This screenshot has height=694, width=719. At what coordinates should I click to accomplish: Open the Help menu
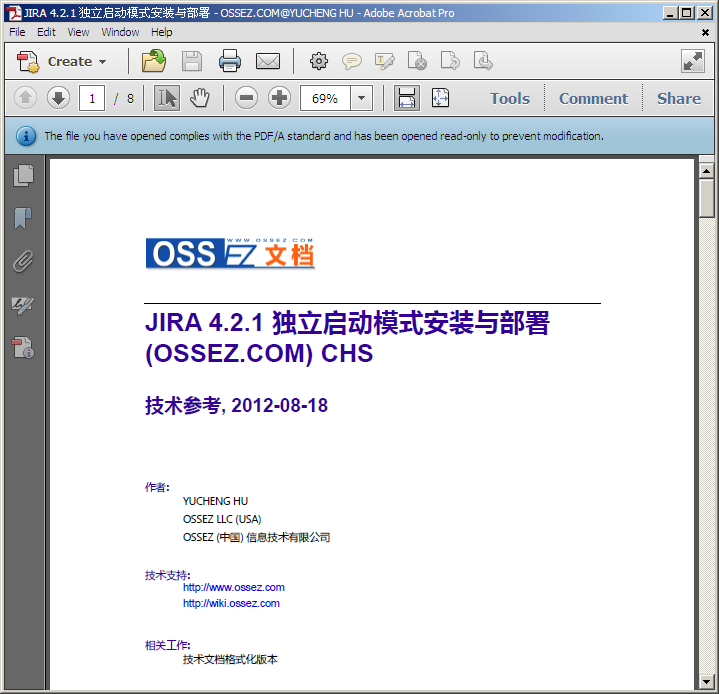tap(162, 32)
